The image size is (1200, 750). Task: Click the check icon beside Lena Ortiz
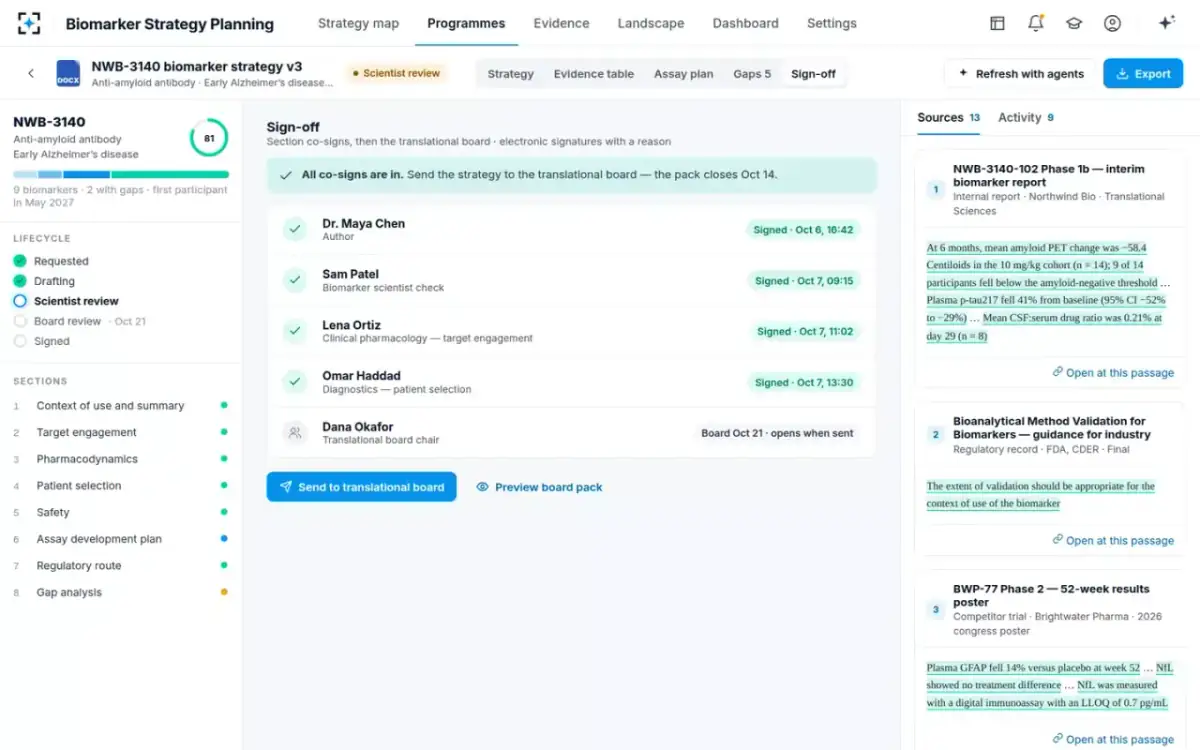point(295,331)
